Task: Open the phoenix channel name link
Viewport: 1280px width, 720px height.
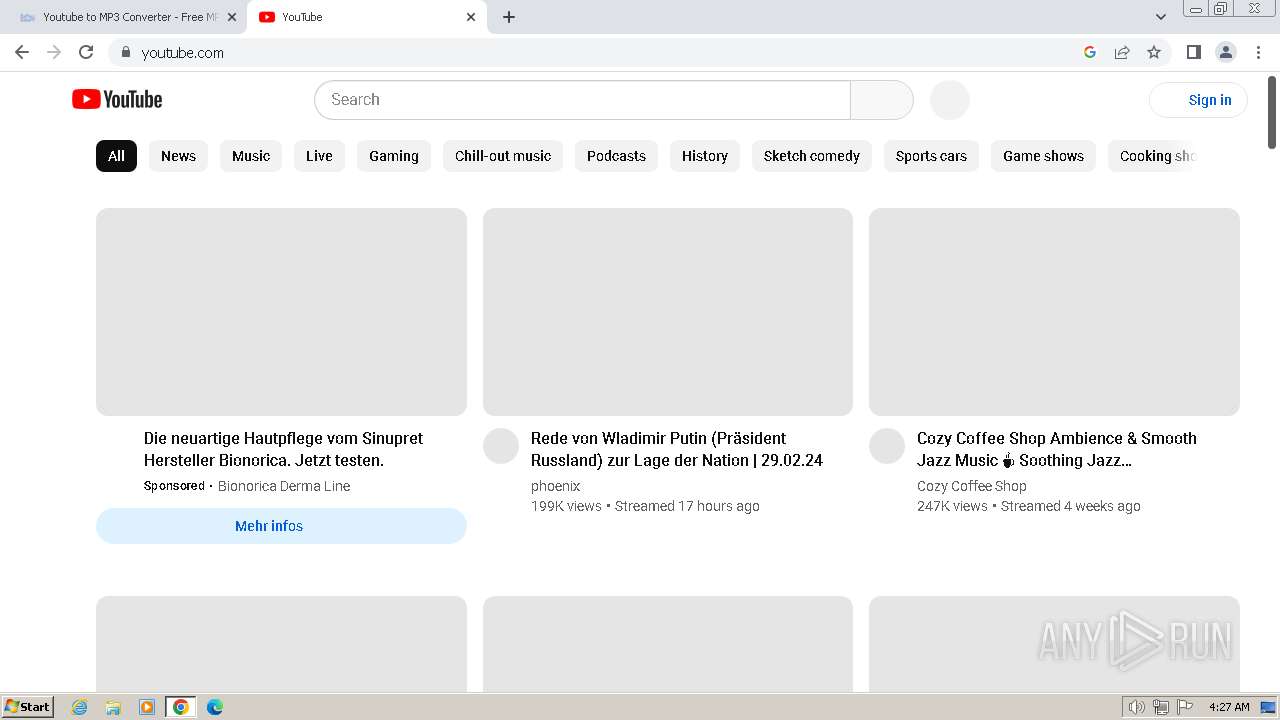Action: pos(555,486)
